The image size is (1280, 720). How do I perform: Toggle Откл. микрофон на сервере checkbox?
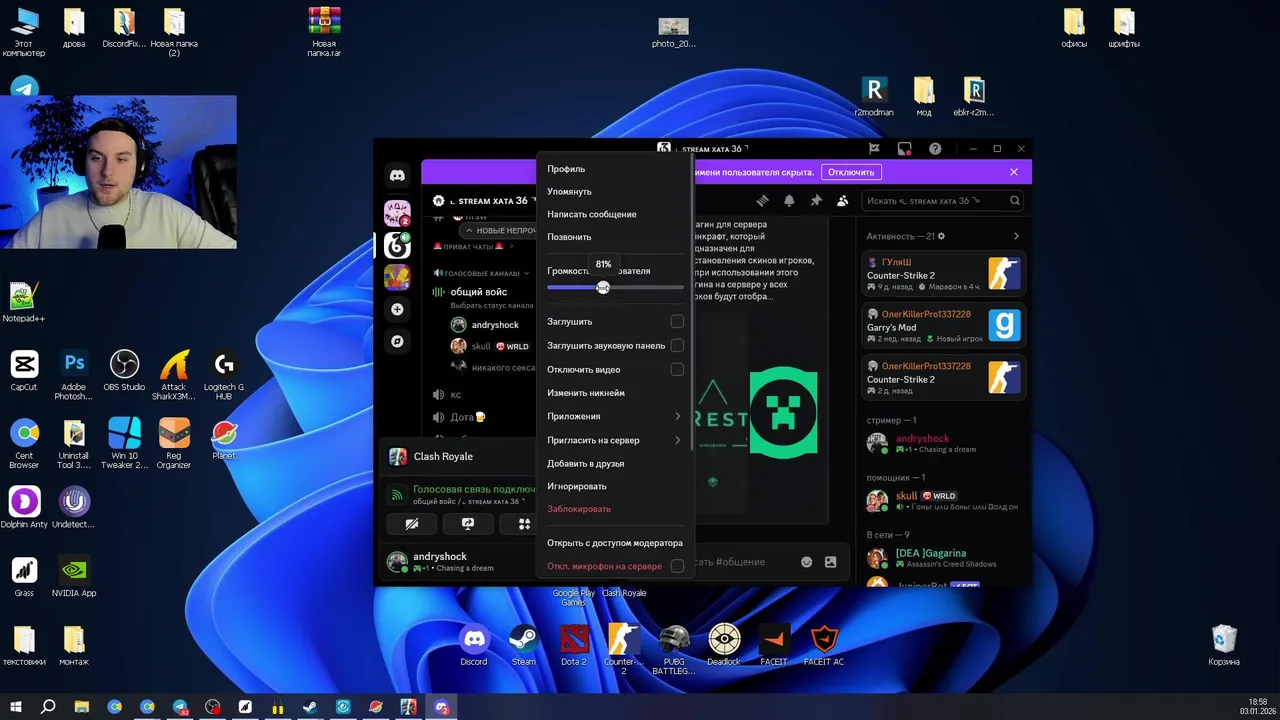[677, 566]
